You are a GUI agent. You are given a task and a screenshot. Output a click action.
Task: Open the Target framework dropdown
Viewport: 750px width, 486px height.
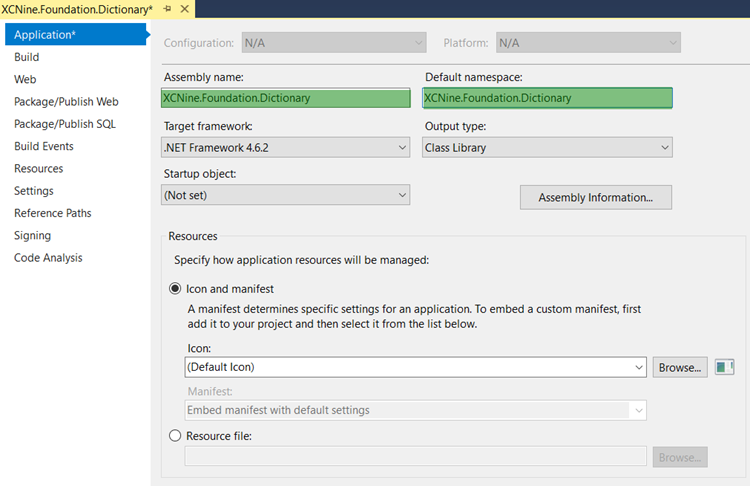286,147
